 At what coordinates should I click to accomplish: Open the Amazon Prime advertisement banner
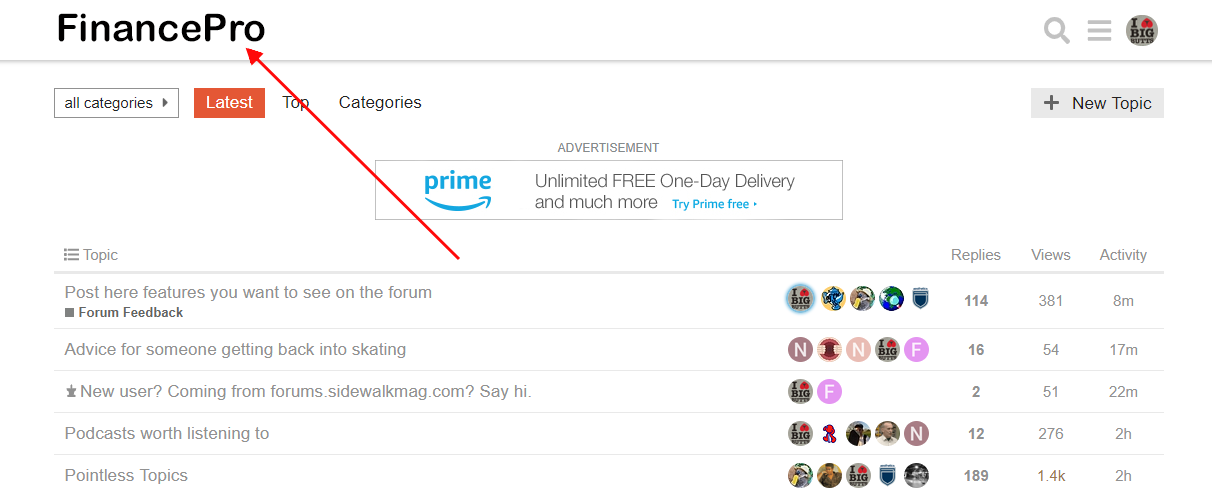point(608,190)
